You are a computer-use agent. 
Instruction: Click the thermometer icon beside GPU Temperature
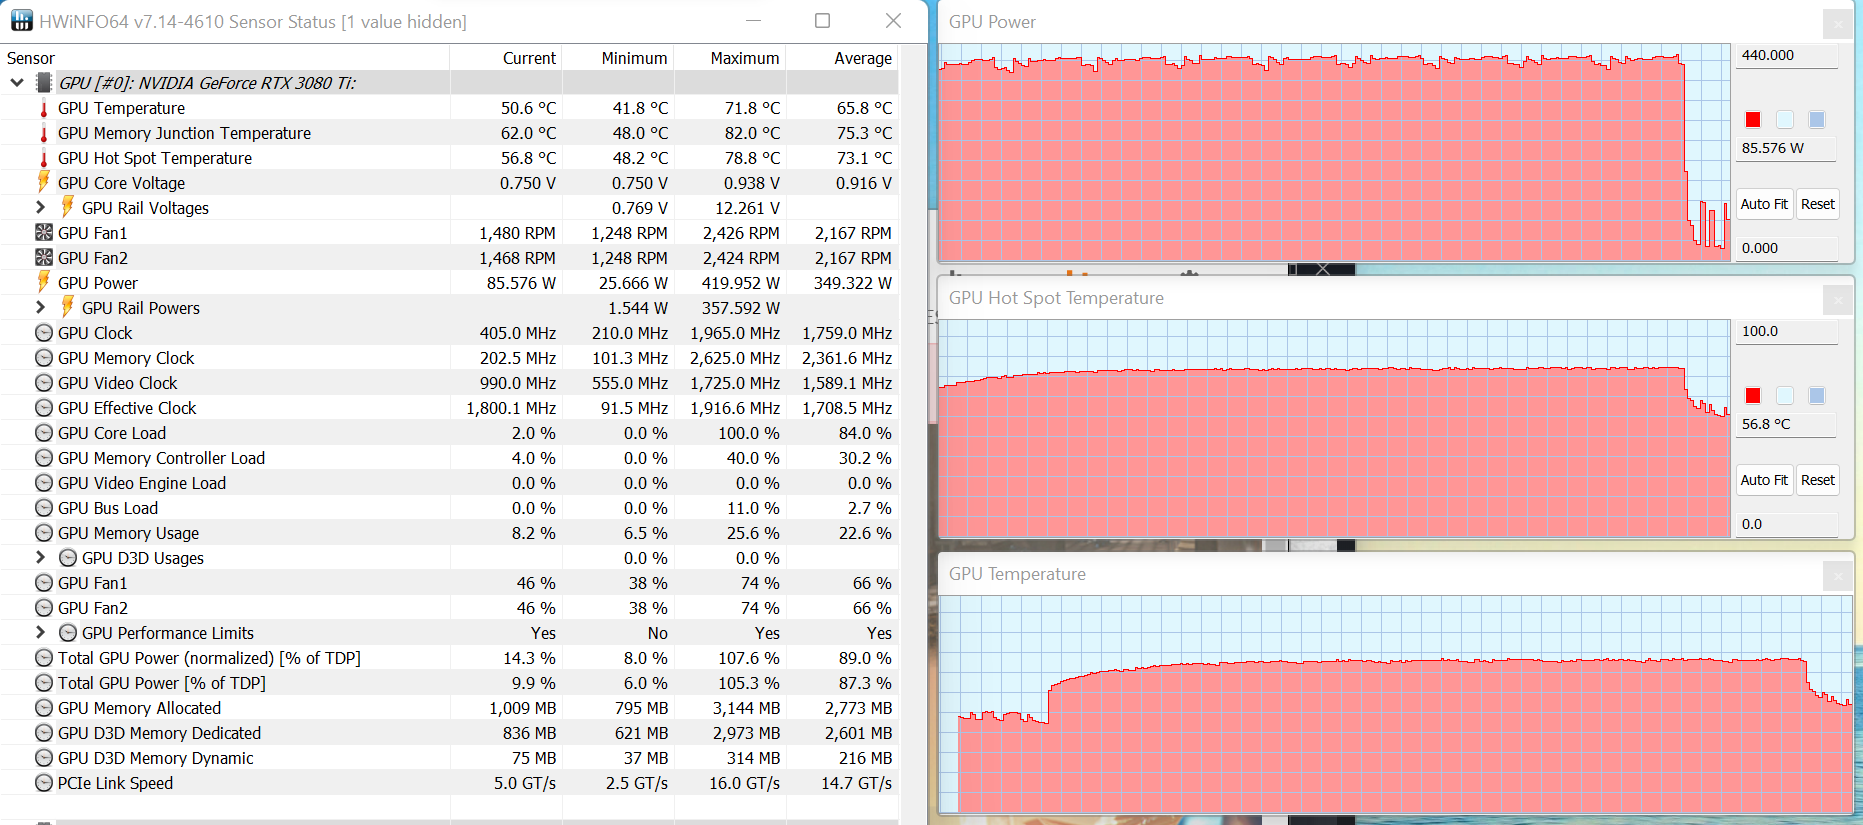44,108
